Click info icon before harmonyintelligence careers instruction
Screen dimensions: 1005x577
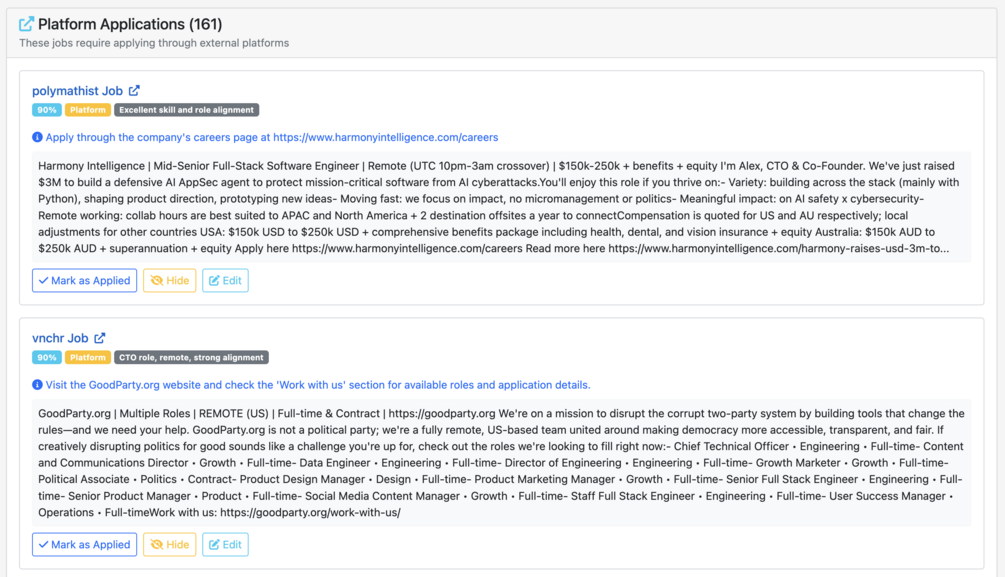click(x=37, y=137)
